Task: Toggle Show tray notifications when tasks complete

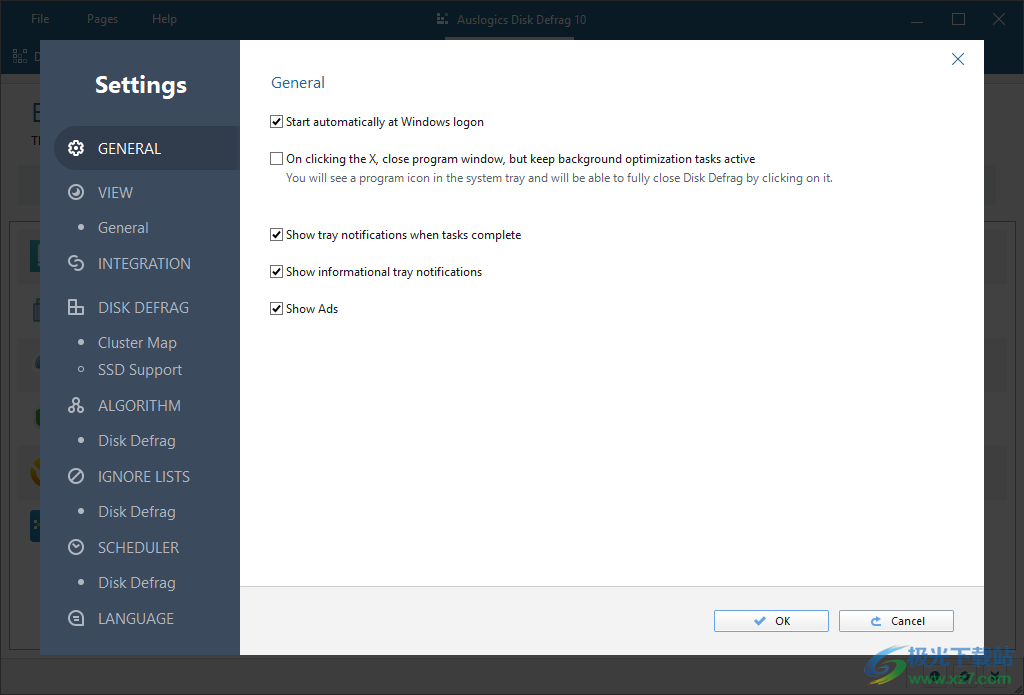Action: coord(276,234)
